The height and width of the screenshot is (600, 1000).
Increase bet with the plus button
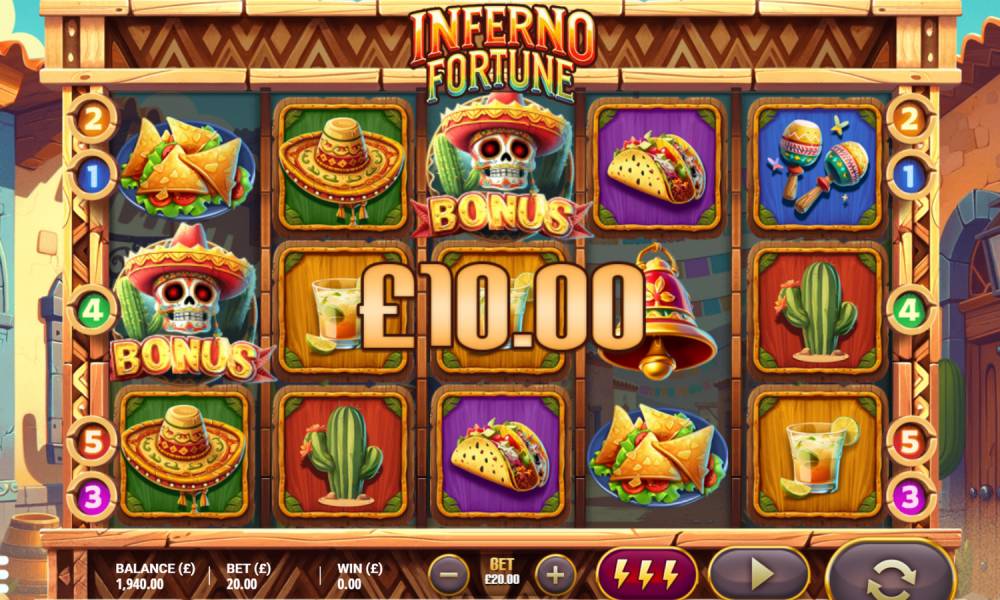(555, 574)
